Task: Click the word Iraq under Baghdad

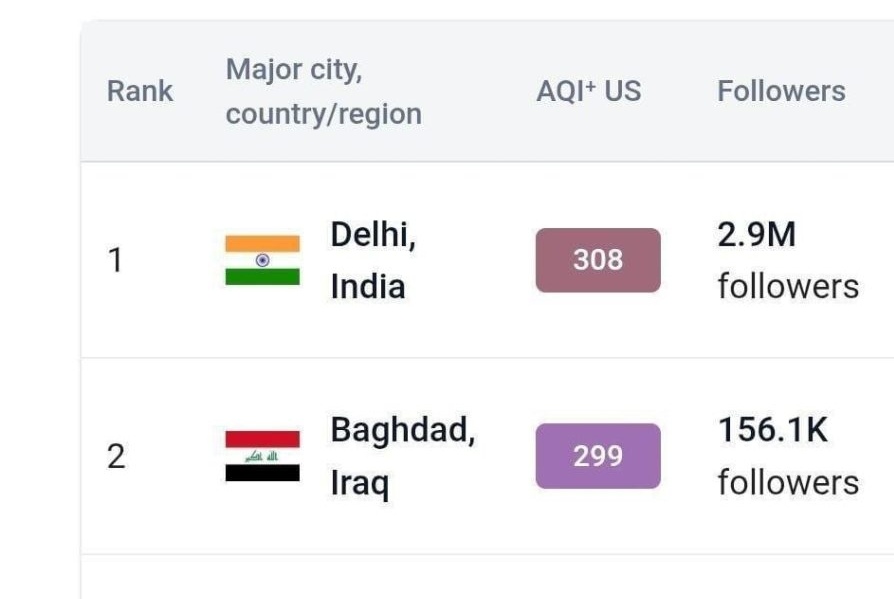Action: (359, 484)
